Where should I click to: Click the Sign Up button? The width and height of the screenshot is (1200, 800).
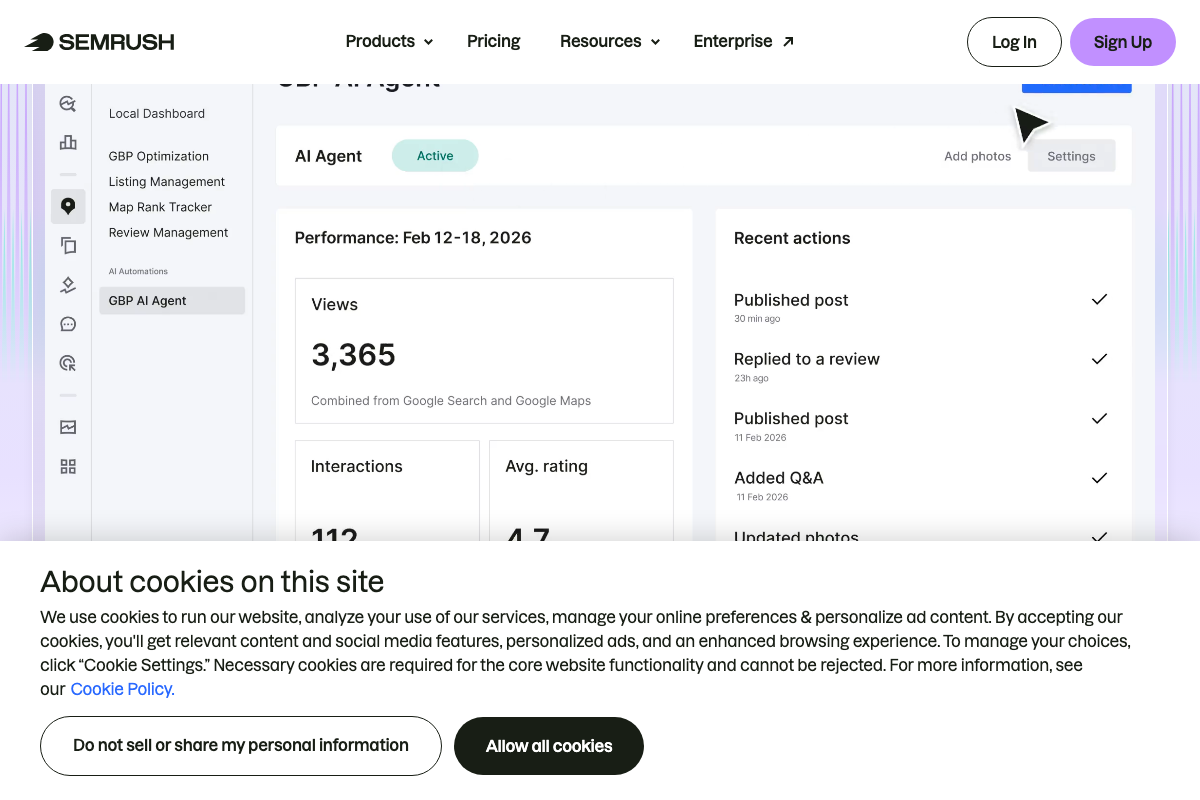[x=1123, y=42]
